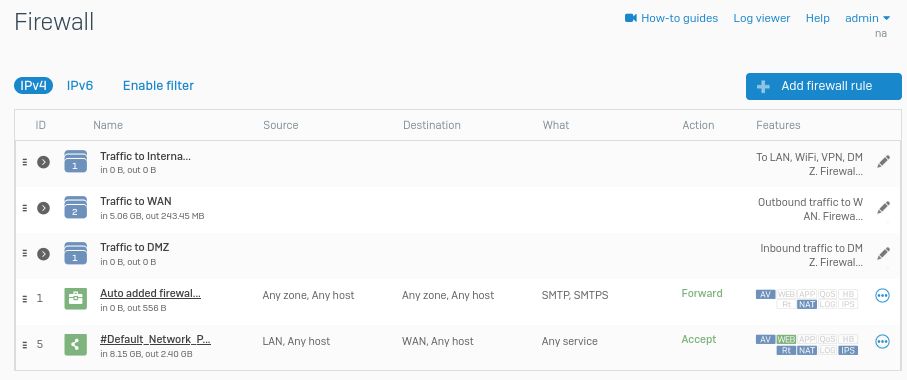Click the ID column header
Screen dimensions: 907x380
[x=40, y=125]
